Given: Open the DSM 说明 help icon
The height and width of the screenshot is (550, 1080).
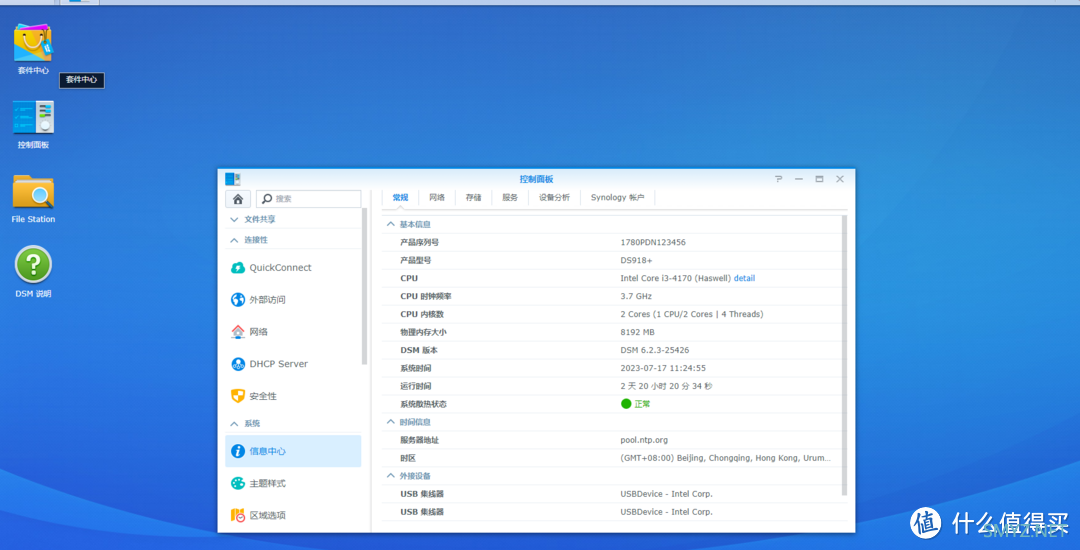Looking at the screenshot, I should pyautogui.click(x=33, y=264).
